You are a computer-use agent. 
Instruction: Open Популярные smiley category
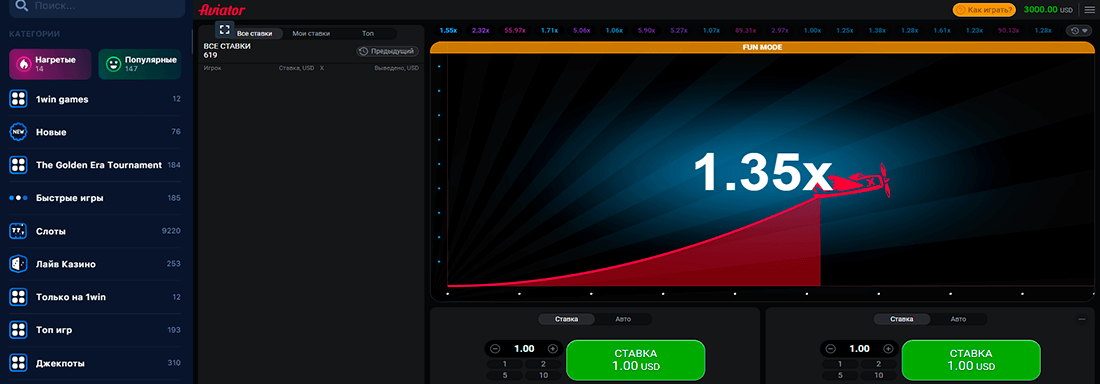tap(140, 65)
